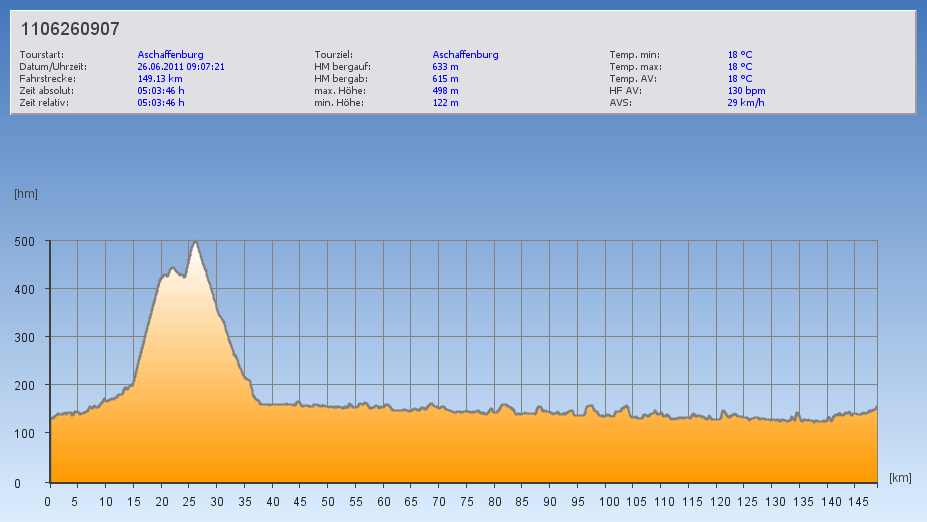Click the date value 26.06.2011 09:07:21

pyautogui.click(x=180, y=67)
